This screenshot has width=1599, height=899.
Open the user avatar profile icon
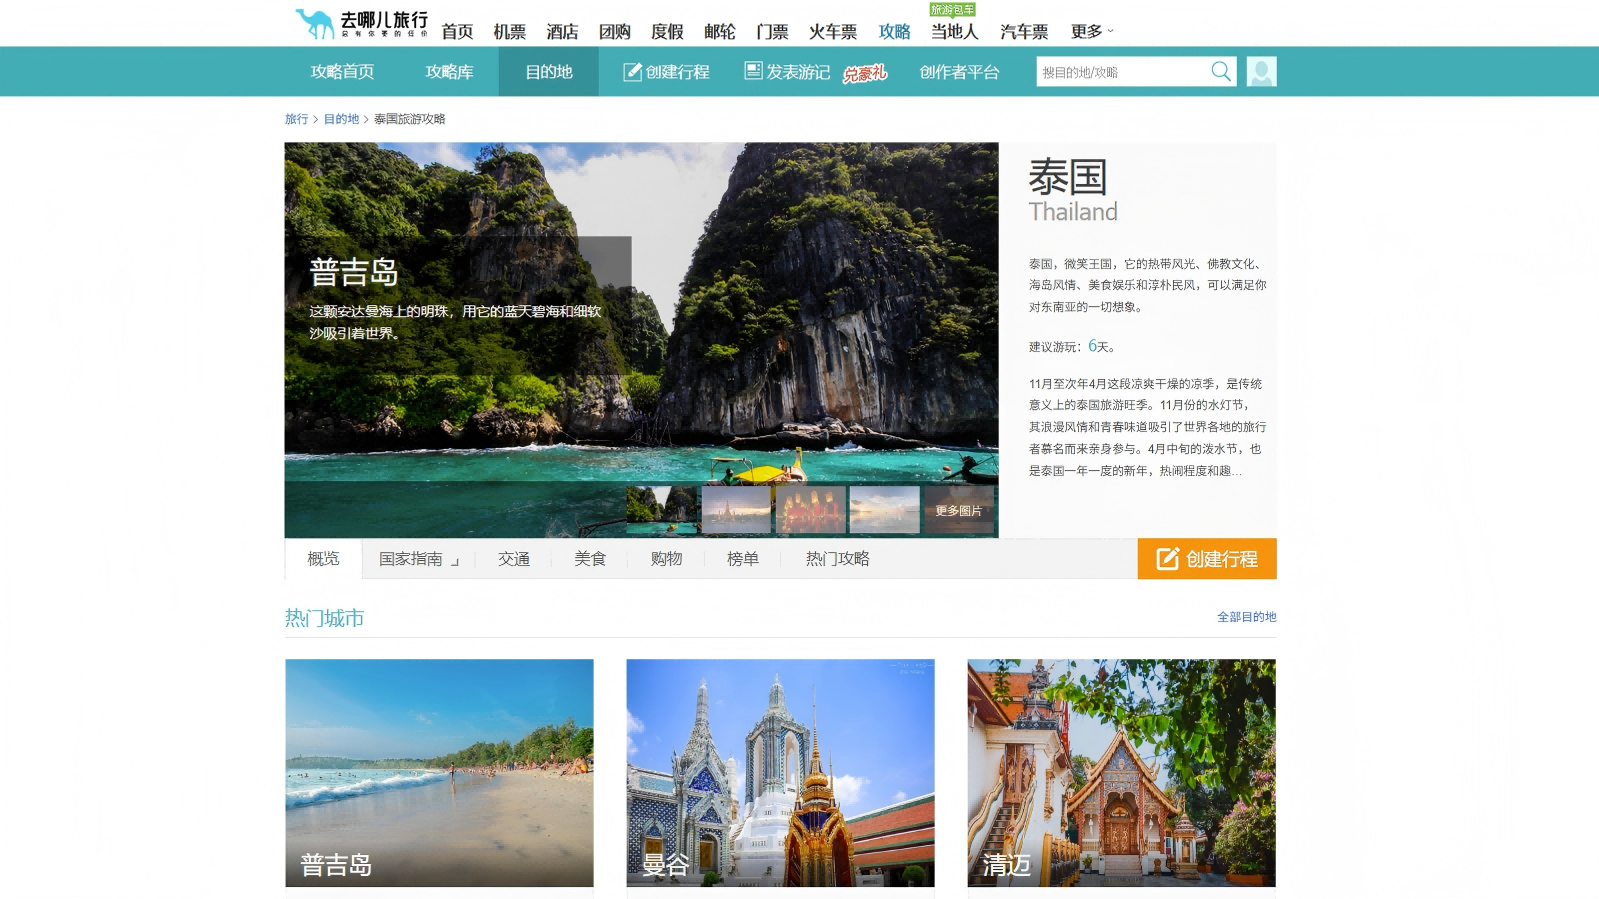1261,72
